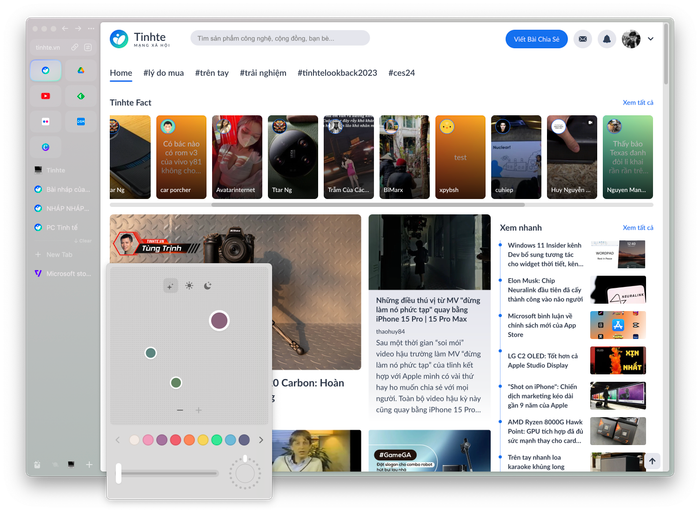This screenshot has height=518, width=700.
Task: Open the Windows 11 Insider news link
Action: 545,255
